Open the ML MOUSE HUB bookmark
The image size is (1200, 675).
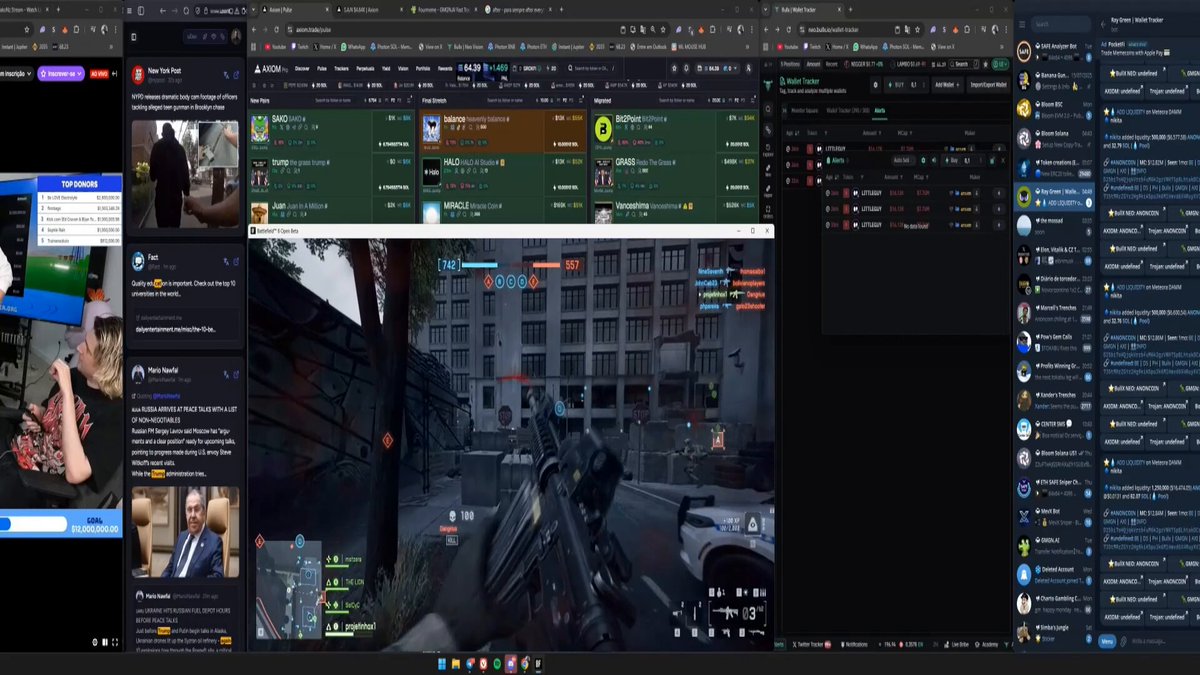(689, 47)
